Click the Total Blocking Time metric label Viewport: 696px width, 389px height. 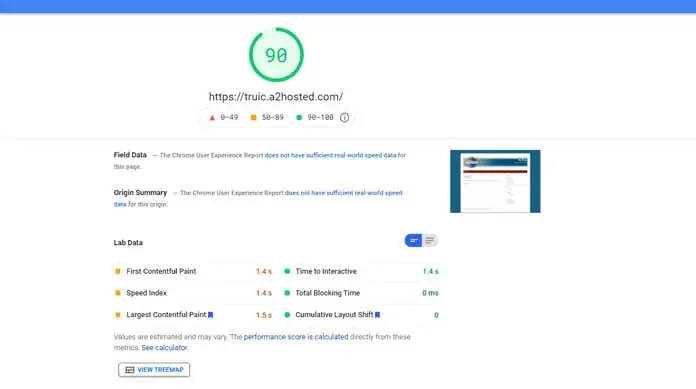(x=328, y=293)
